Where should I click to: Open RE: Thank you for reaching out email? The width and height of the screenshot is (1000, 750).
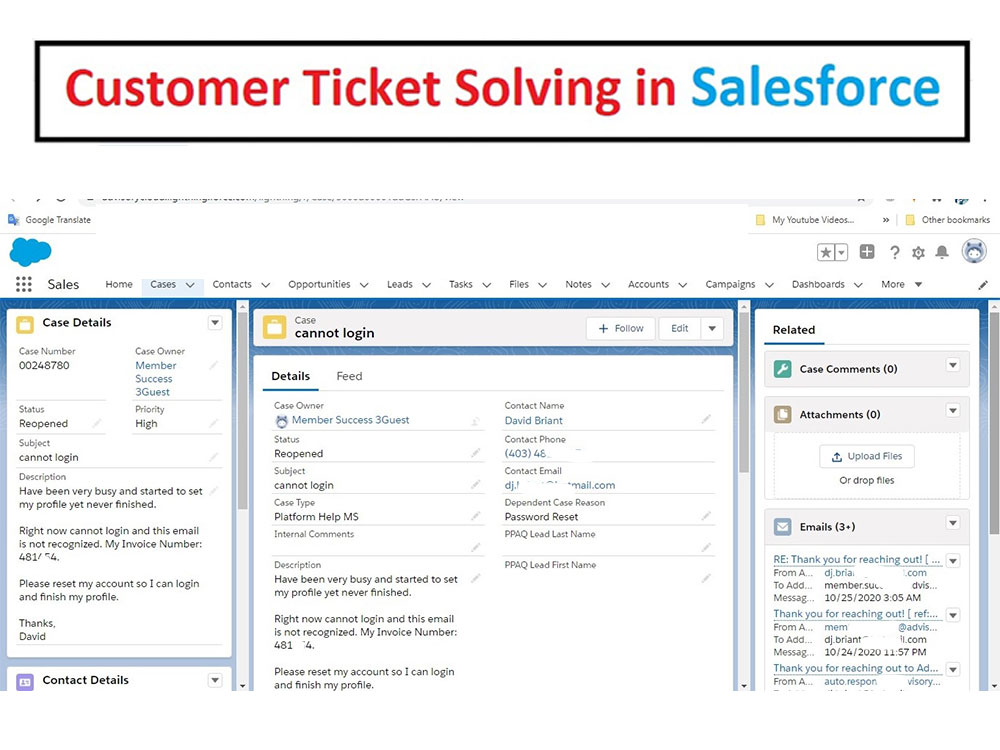857,559
